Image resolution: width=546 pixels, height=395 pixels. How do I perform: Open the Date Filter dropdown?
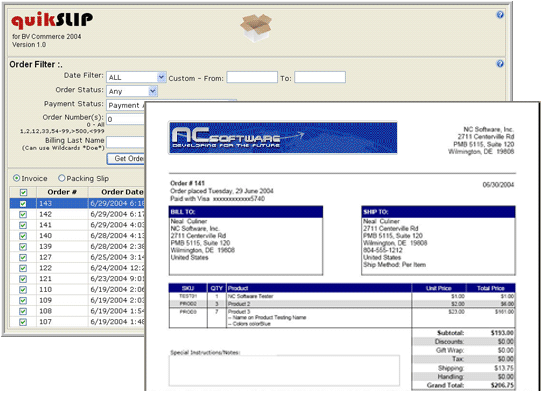pos(136,77)
